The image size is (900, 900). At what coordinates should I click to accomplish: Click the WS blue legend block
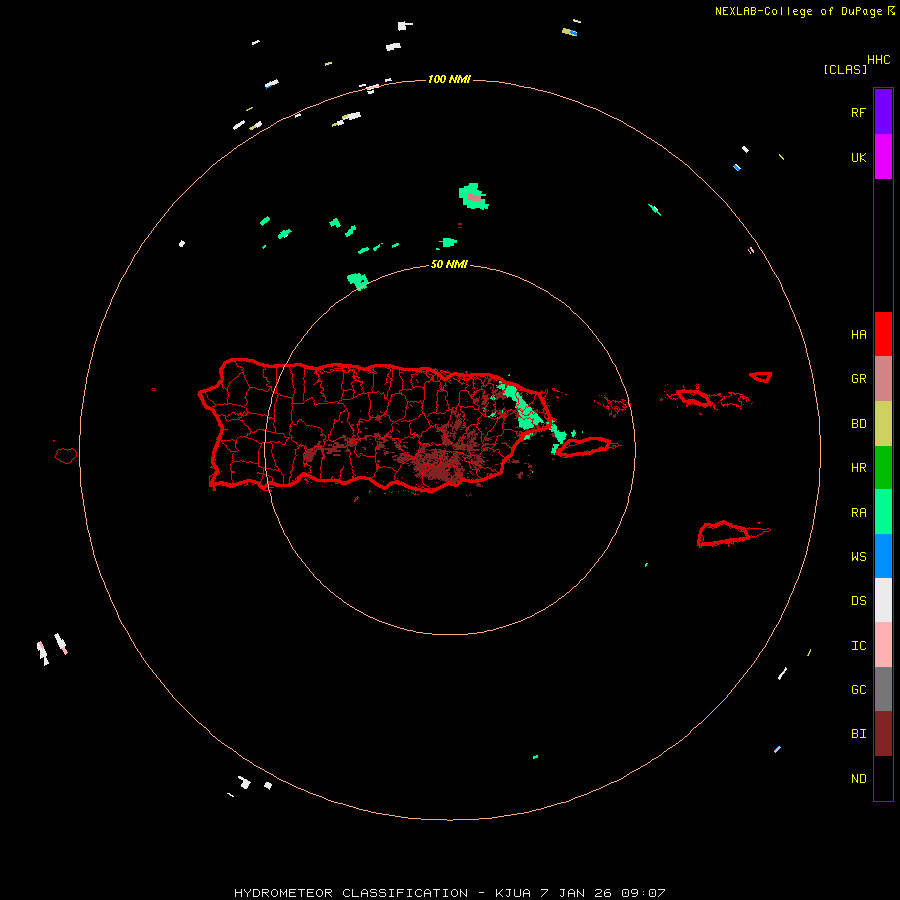(x=883, y=556)
